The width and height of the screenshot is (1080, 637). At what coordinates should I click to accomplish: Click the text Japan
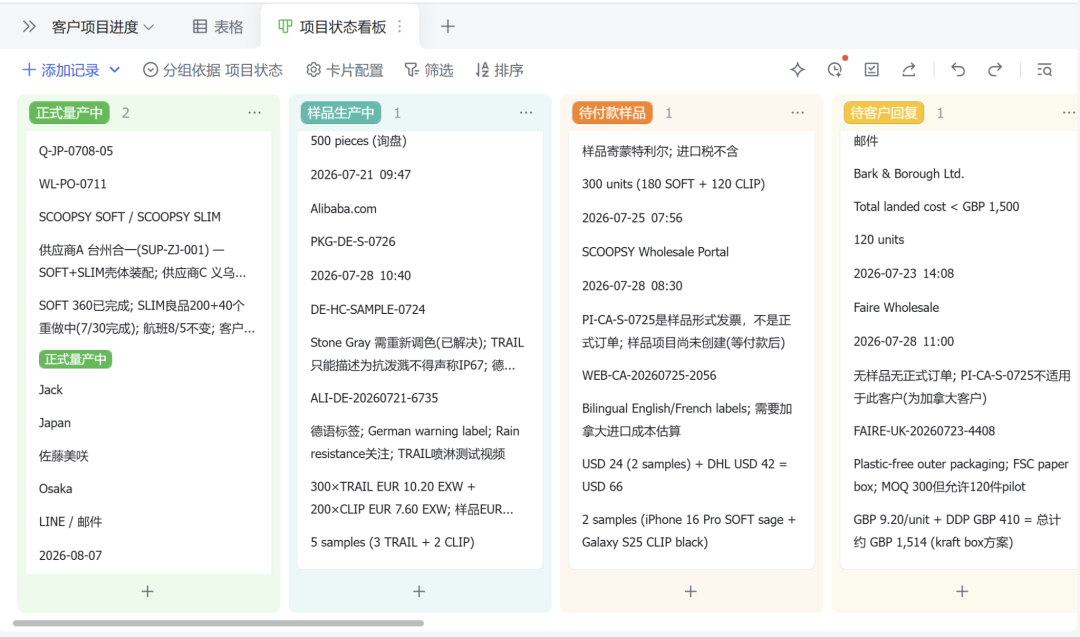[x=54, y=423]
